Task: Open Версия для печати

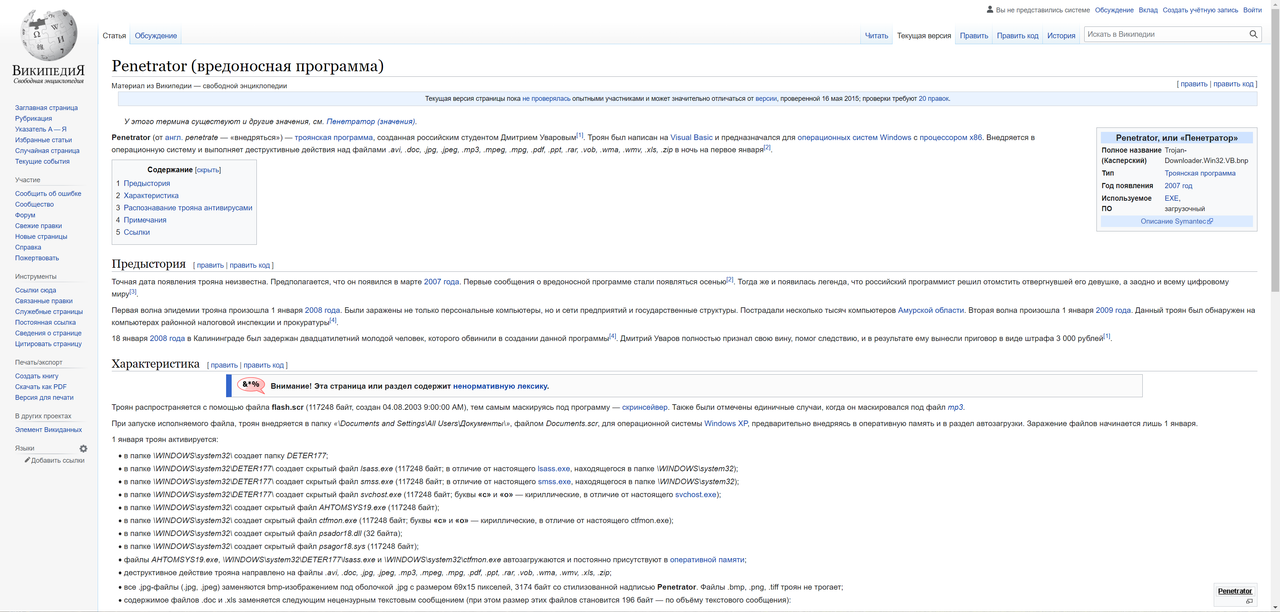Action: pyautogui.click(x=44, y=398)
